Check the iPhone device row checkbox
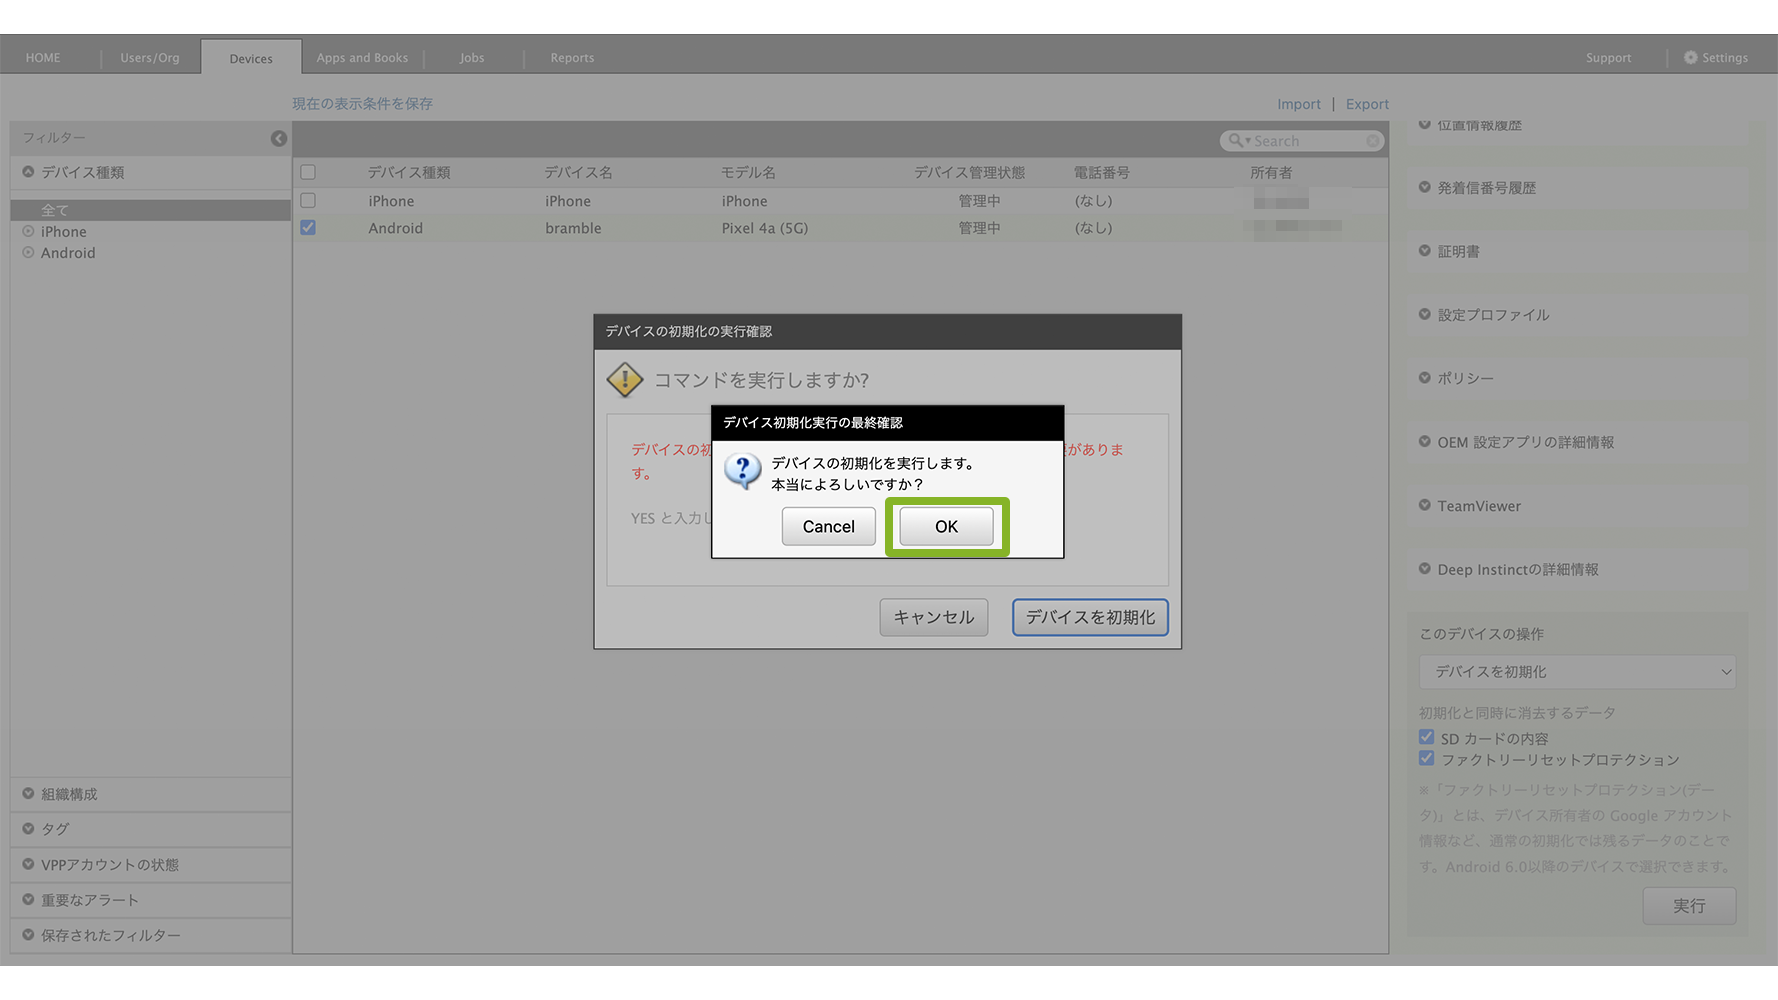The image size is (1778, 1000). point(308,201)
